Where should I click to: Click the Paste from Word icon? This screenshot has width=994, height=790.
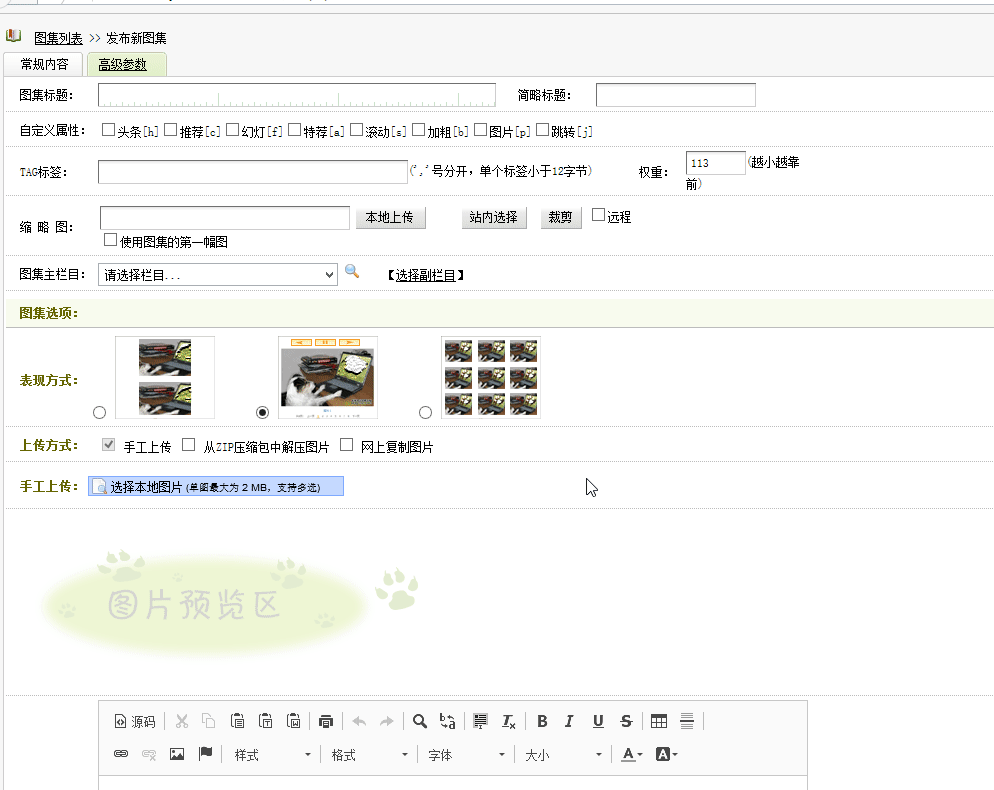click(x=294, y=720)
